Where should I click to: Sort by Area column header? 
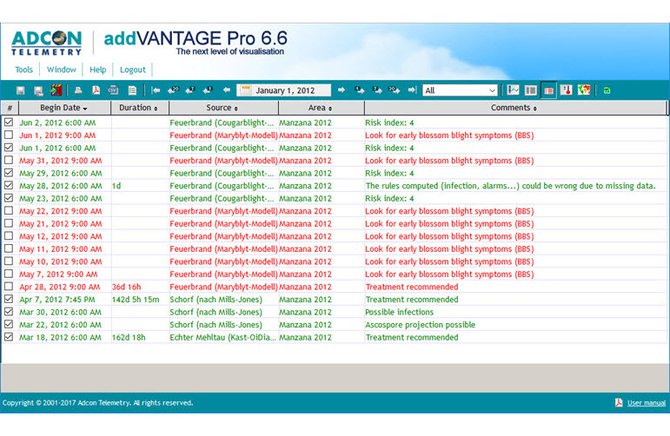pos(321,108)
